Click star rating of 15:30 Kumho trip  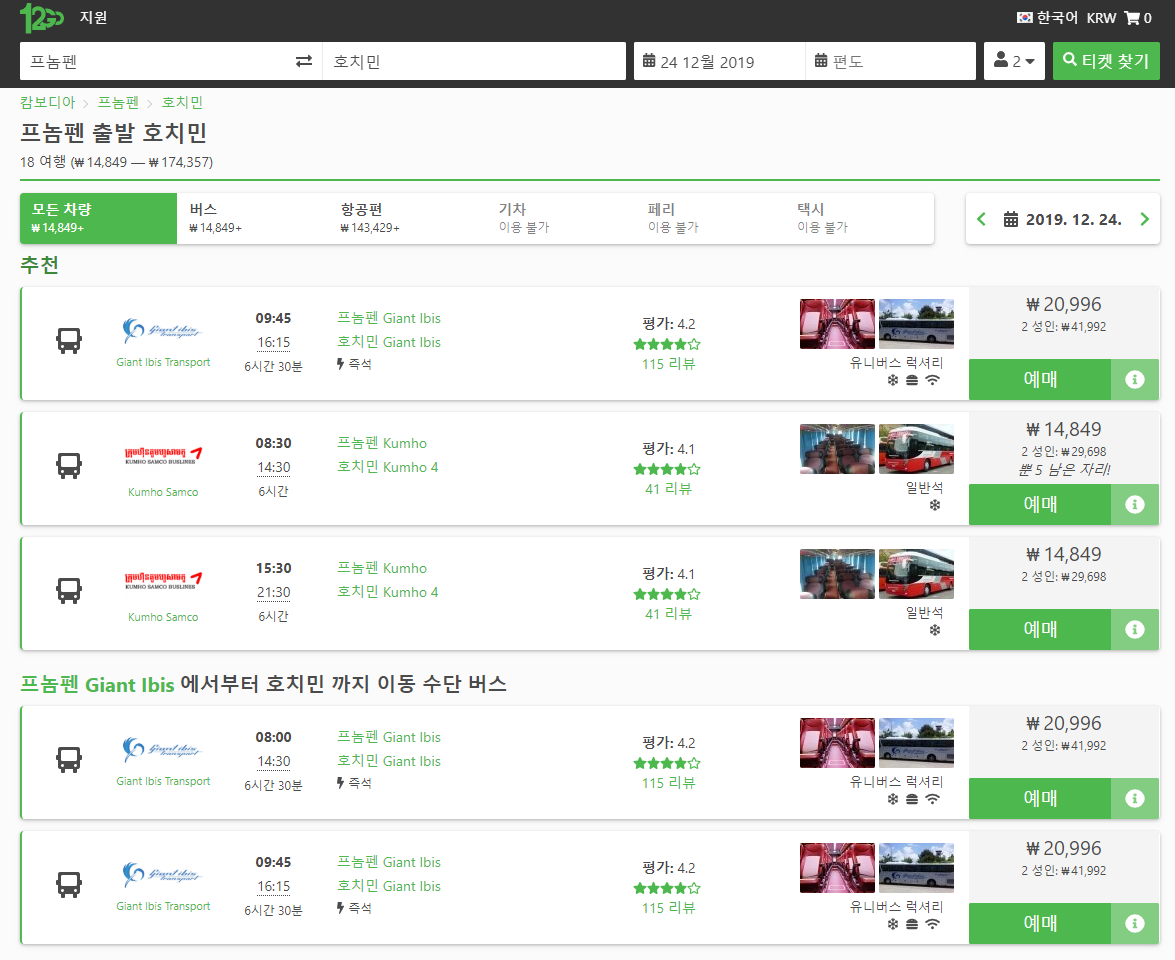(667, 594)
